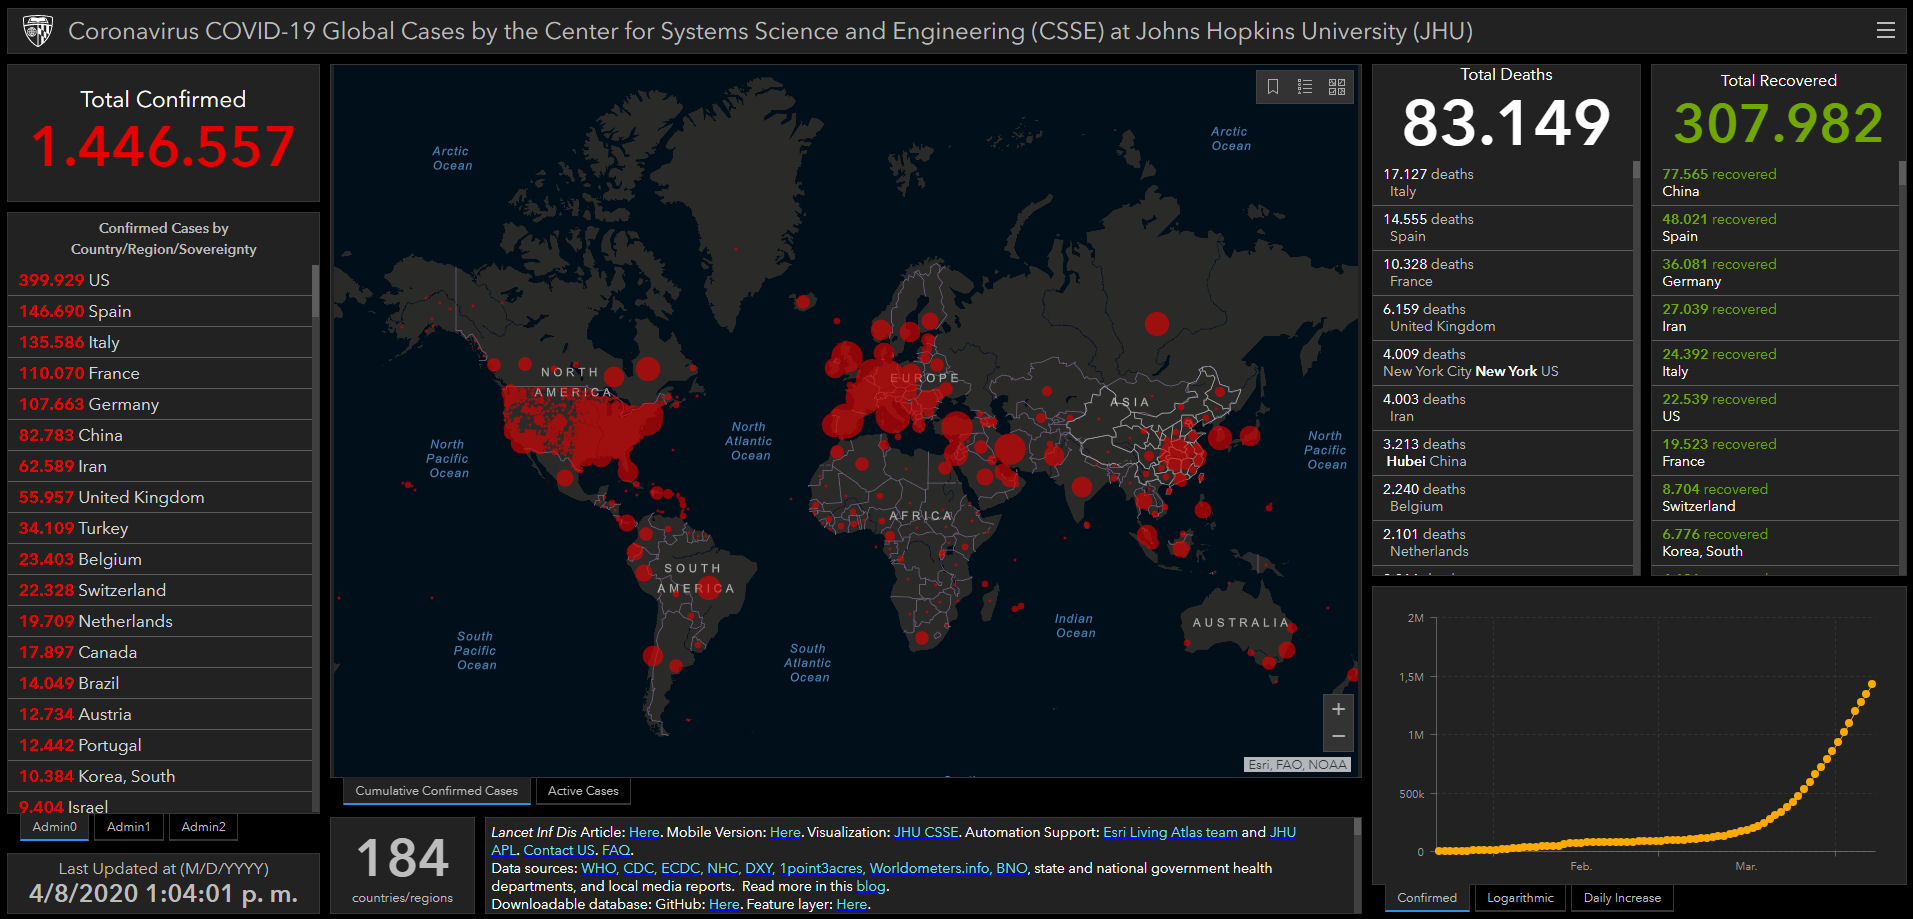Open the bookmarks icon on the map
This screenshot has height=919, width=1913.
[1273, 87]
